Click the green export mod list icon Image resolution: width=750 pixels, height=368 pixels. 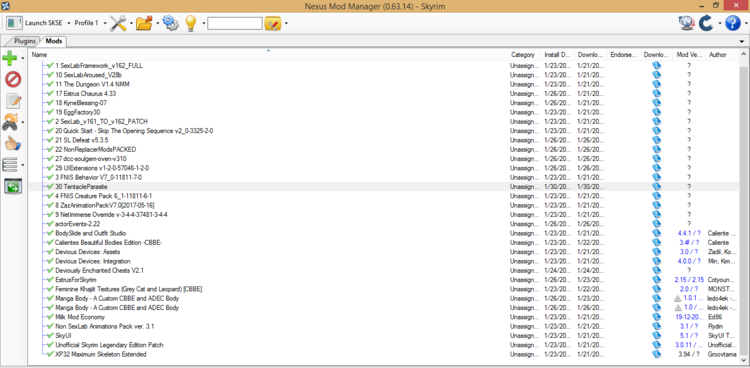pos(13,186)
